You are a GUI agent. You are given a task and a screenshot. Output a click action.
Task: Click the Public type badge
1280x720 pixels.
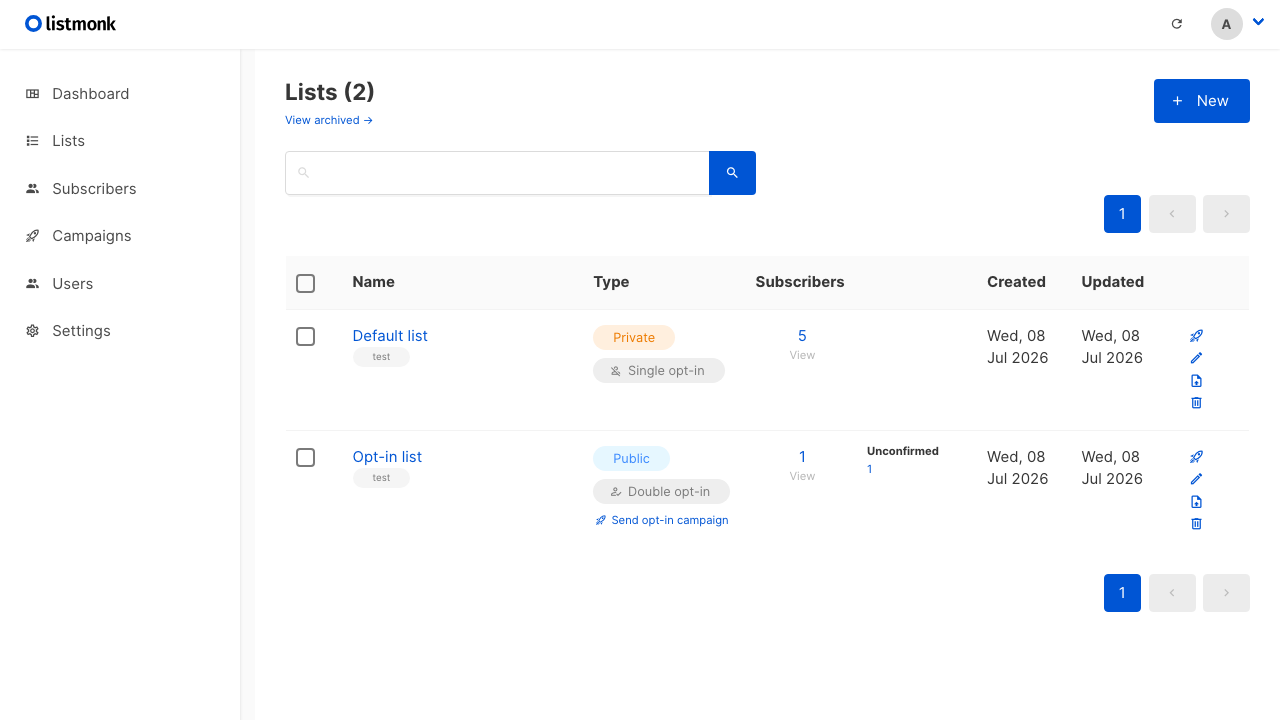(x=631, y=459)
